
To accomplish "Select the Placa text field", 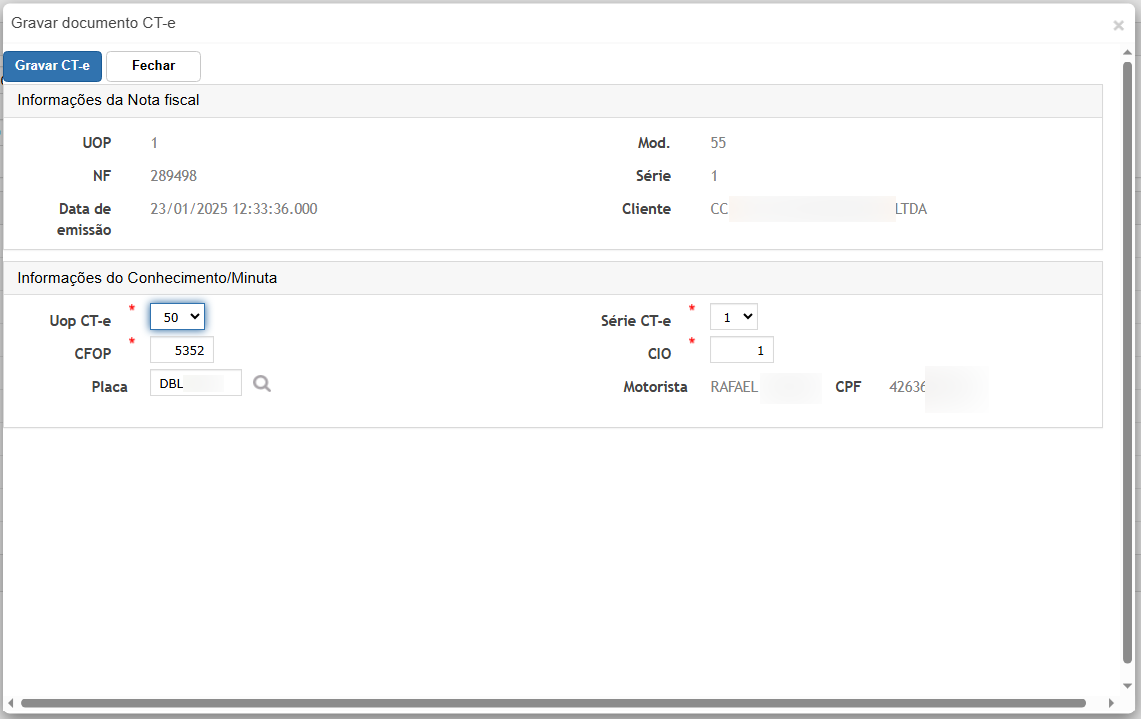I will click(196, 383).
